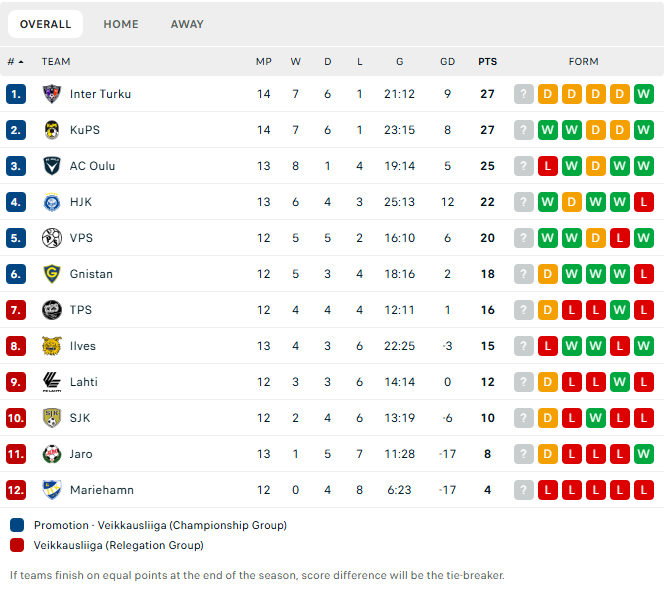Click TPS upcoming match question mark
This screenshot has width=665, height=589.
523,310
